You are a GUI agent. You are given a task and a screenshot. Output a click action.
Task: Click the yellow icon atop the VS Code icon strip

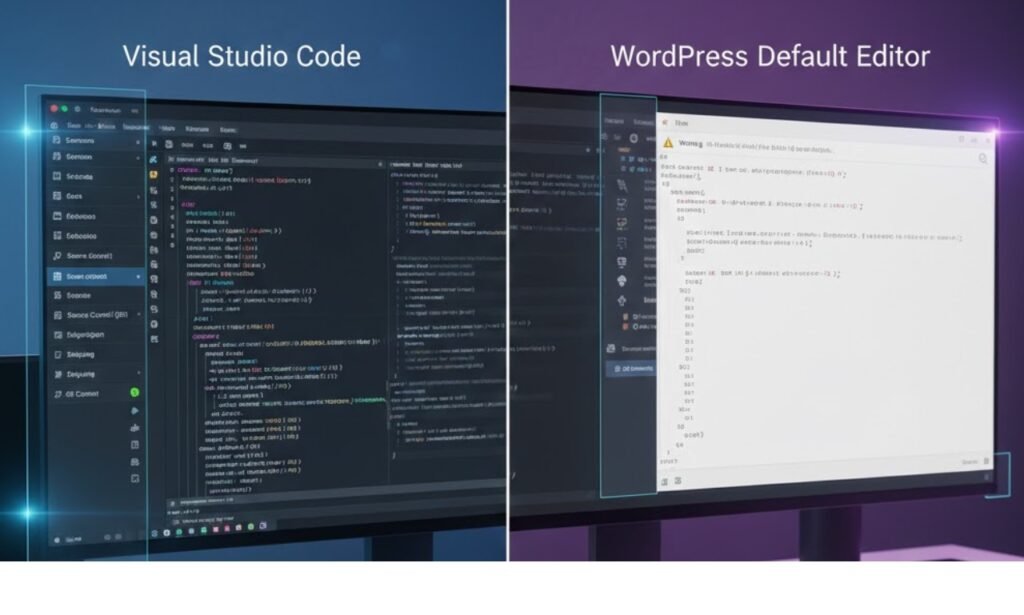[153, 172]
